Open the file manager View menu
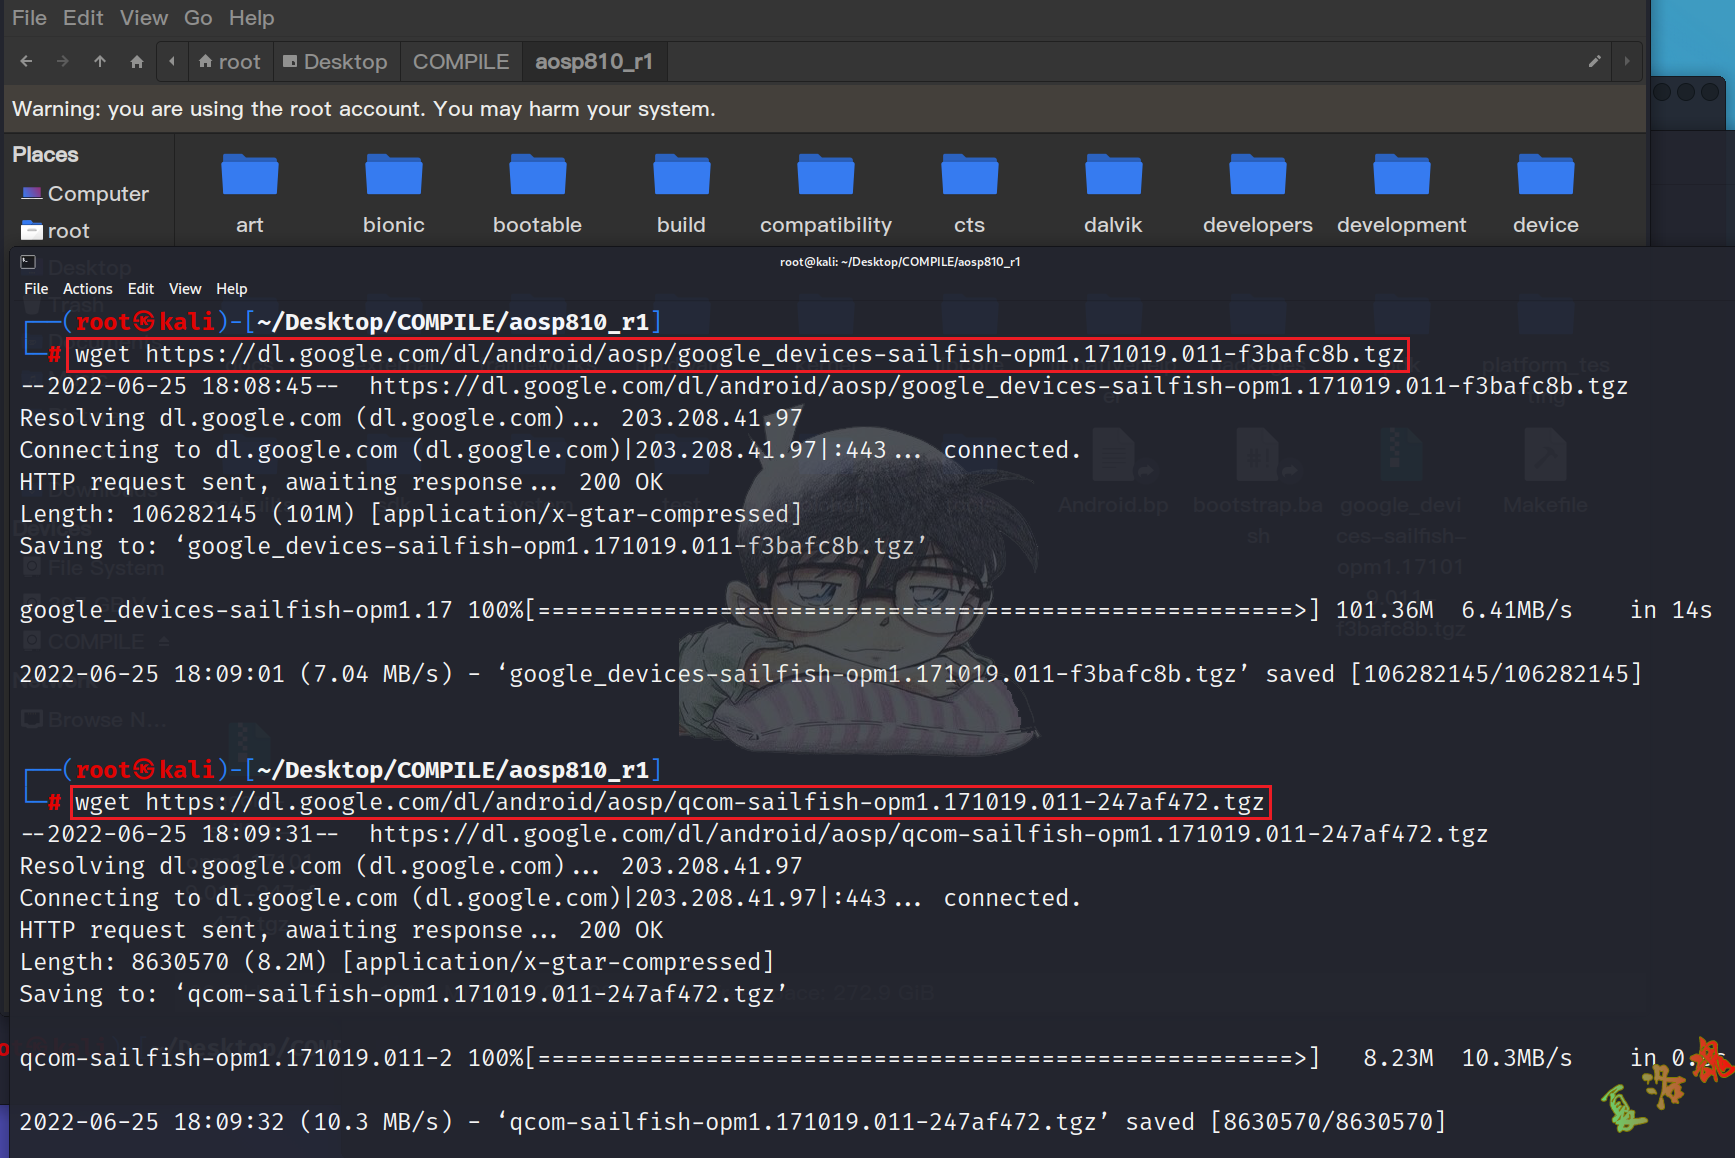This screenshot has width=1735, height=1158. [144, 18]
